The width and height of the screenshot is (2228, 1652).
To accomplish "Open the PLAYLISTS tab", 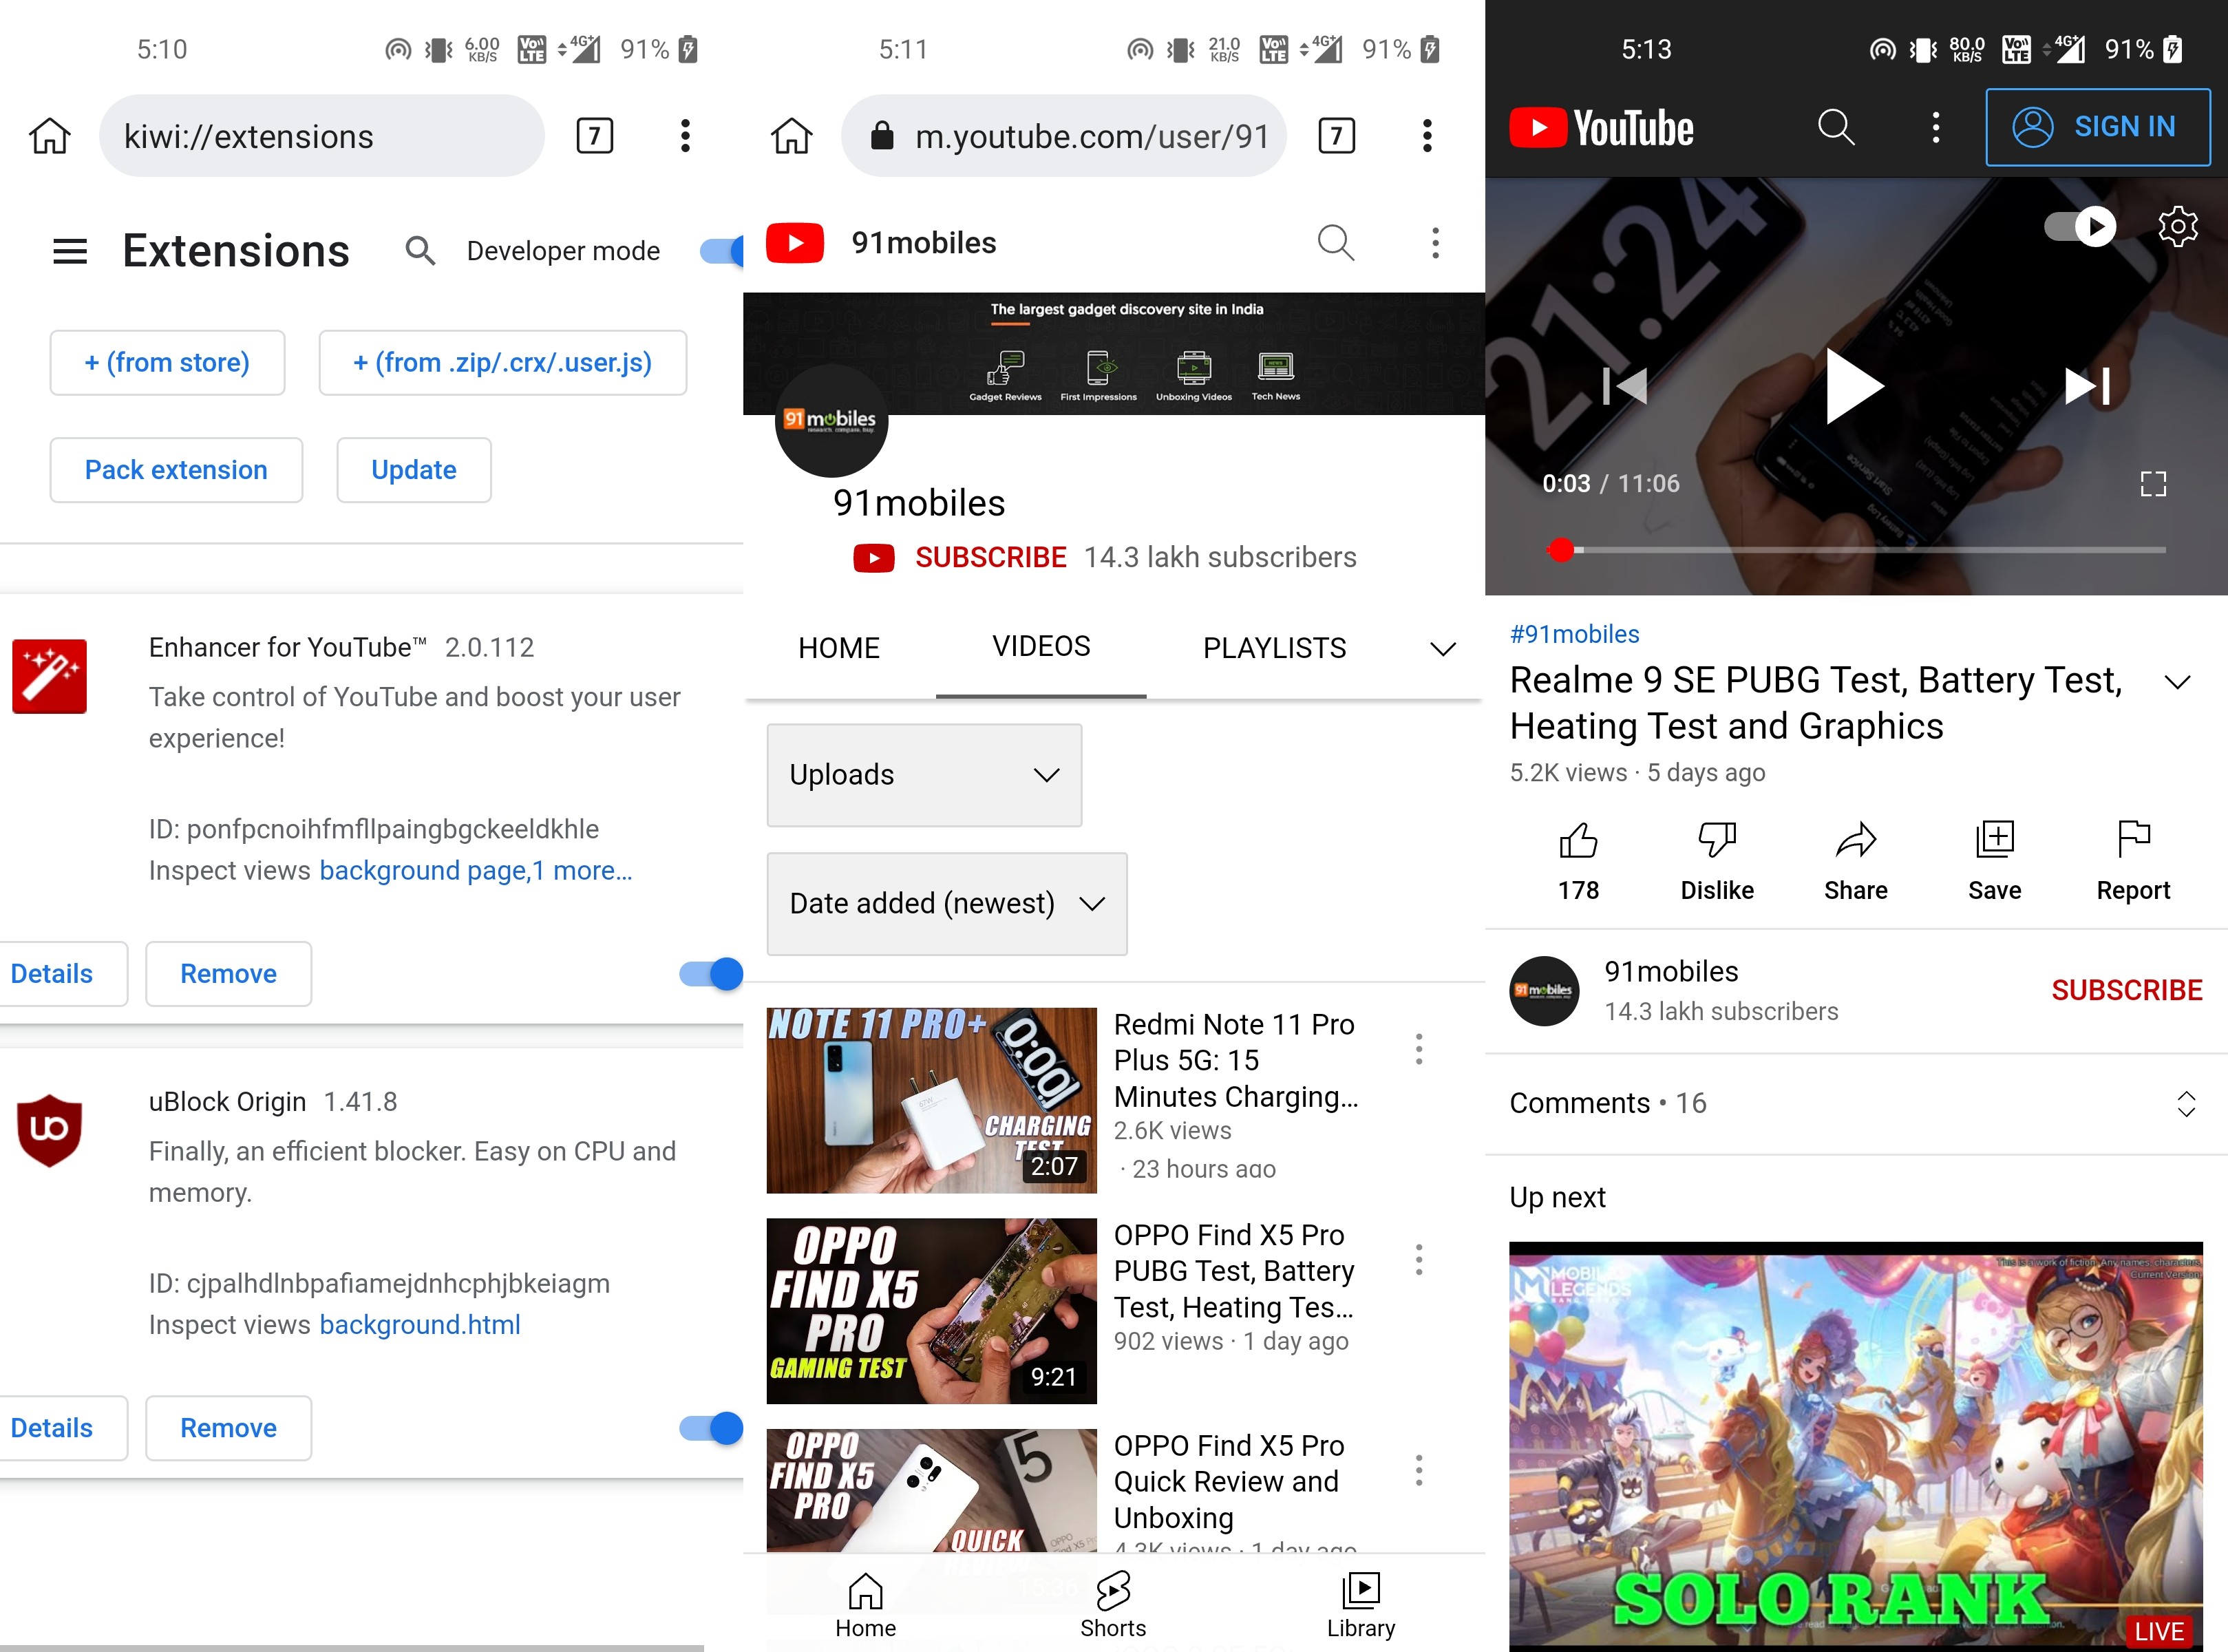I will click(1274, 648).
